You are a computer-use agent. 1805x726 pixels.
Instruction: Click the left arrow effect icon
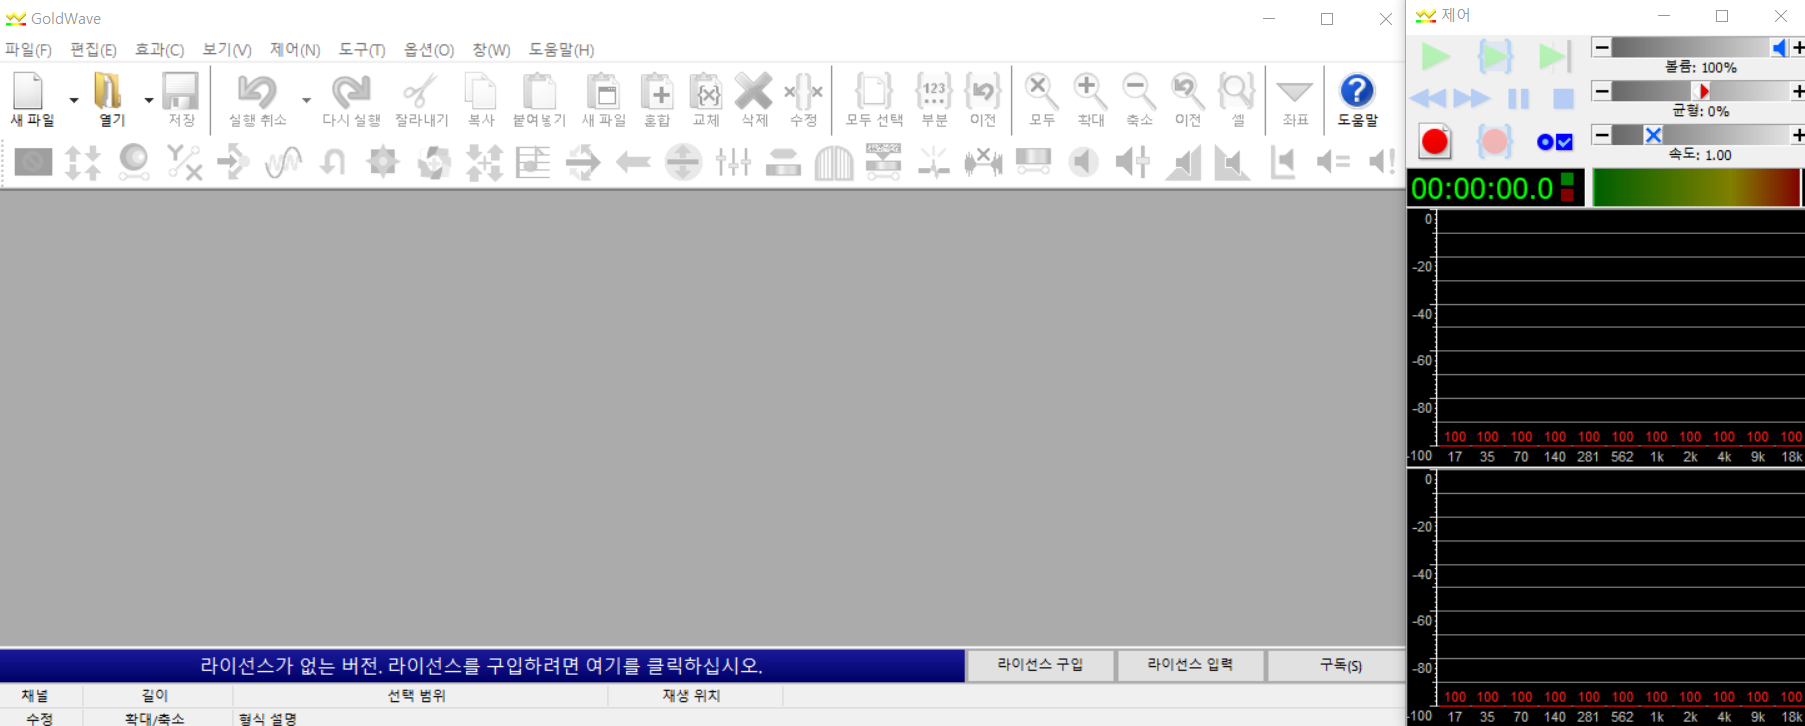[633, 161]
